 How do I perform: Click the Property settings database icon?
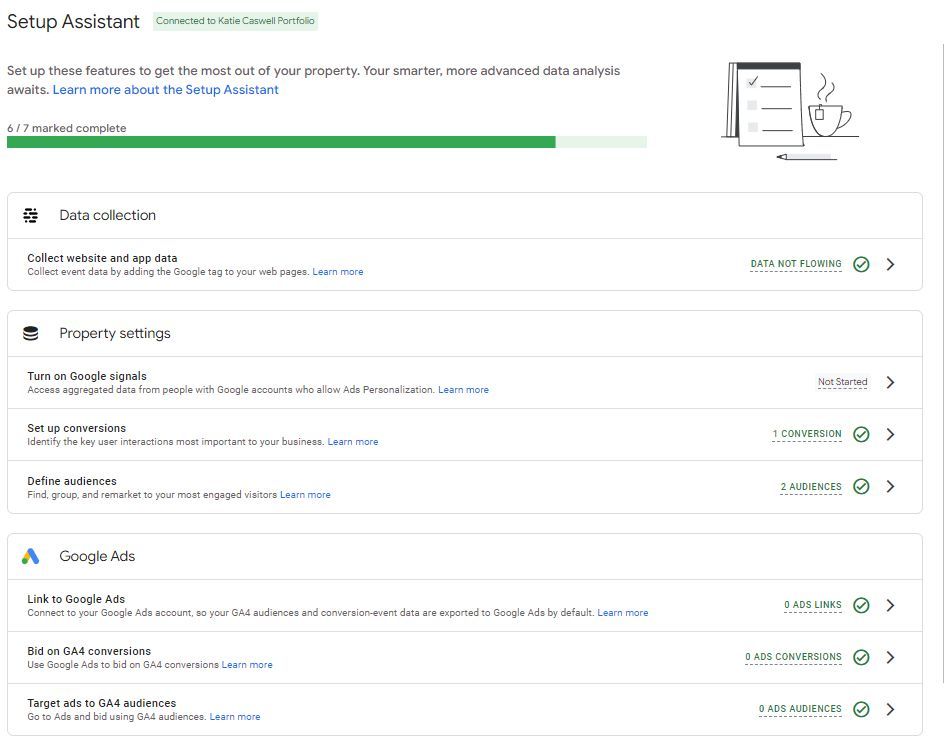(x=31, y=333)
